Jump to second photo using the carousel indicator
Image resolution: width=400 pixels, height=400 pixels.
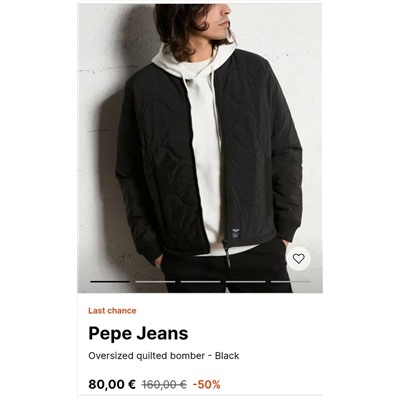(x=155, y=282)
